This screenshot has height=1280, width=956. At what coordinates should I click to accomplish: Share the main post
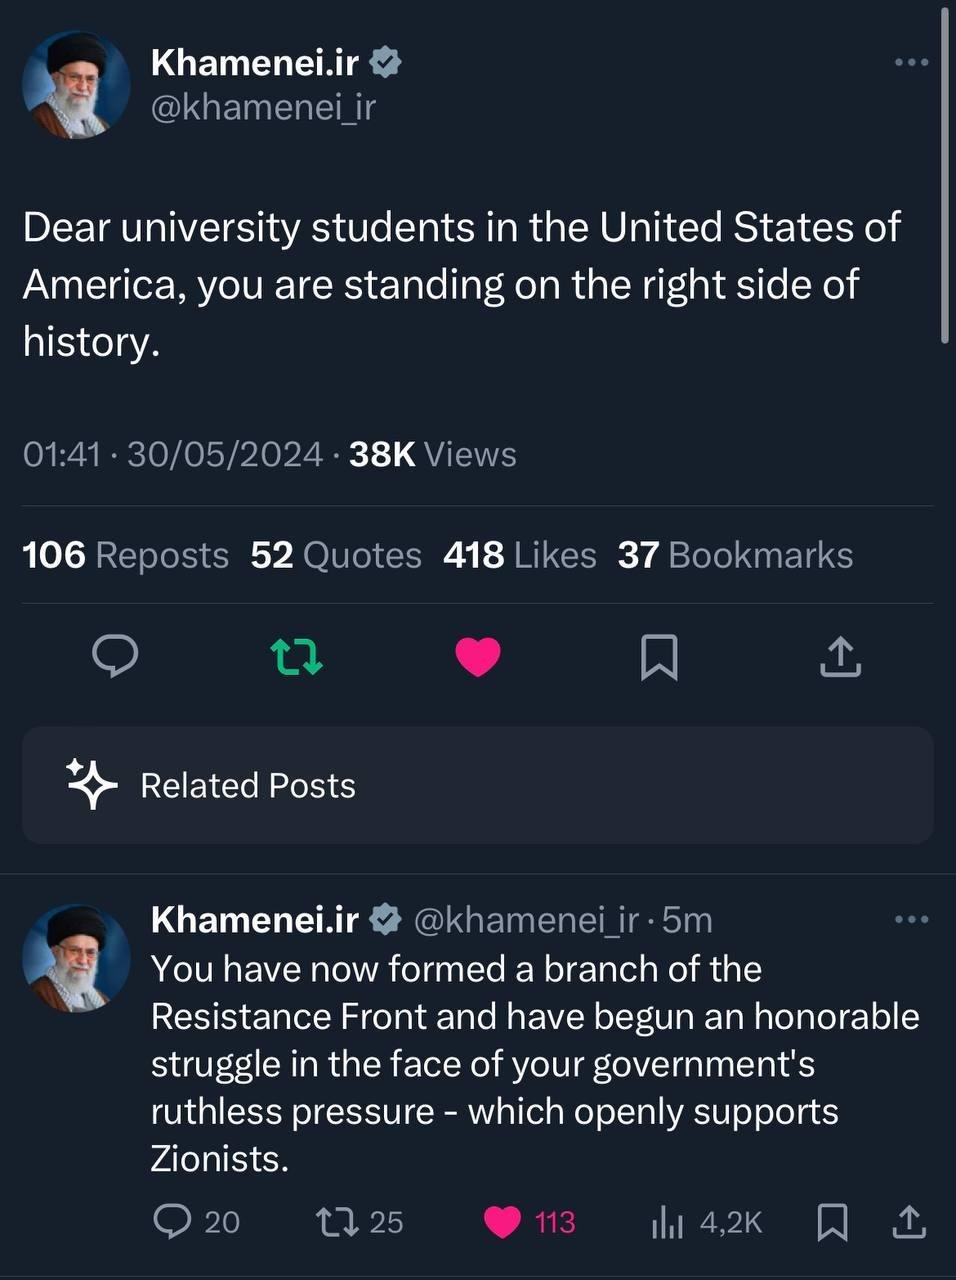(x=840, y=656)
